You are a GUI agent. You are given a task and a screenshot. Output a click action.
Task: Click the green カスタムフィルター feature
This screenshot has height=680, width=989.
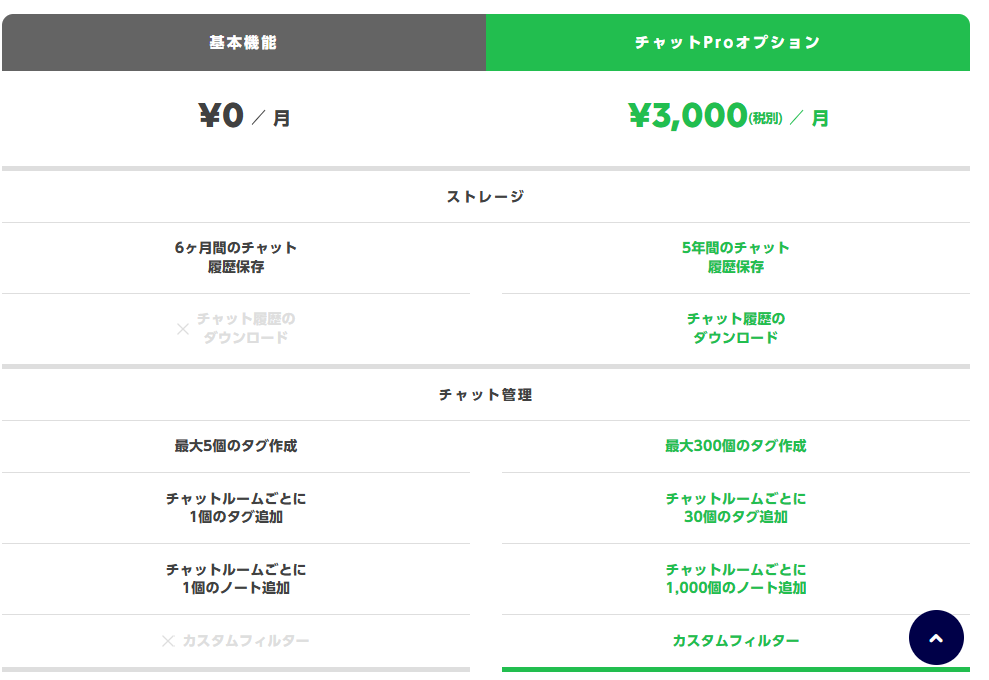click(736, 640)
